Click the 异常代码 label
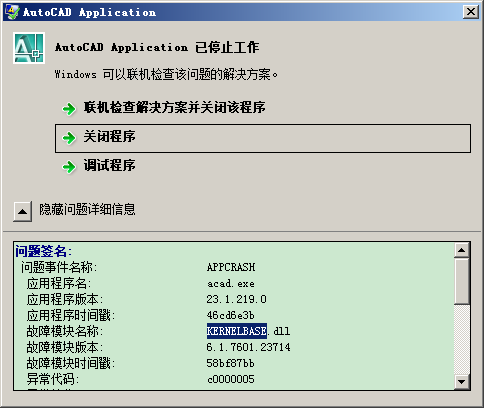 pos(53,379)
